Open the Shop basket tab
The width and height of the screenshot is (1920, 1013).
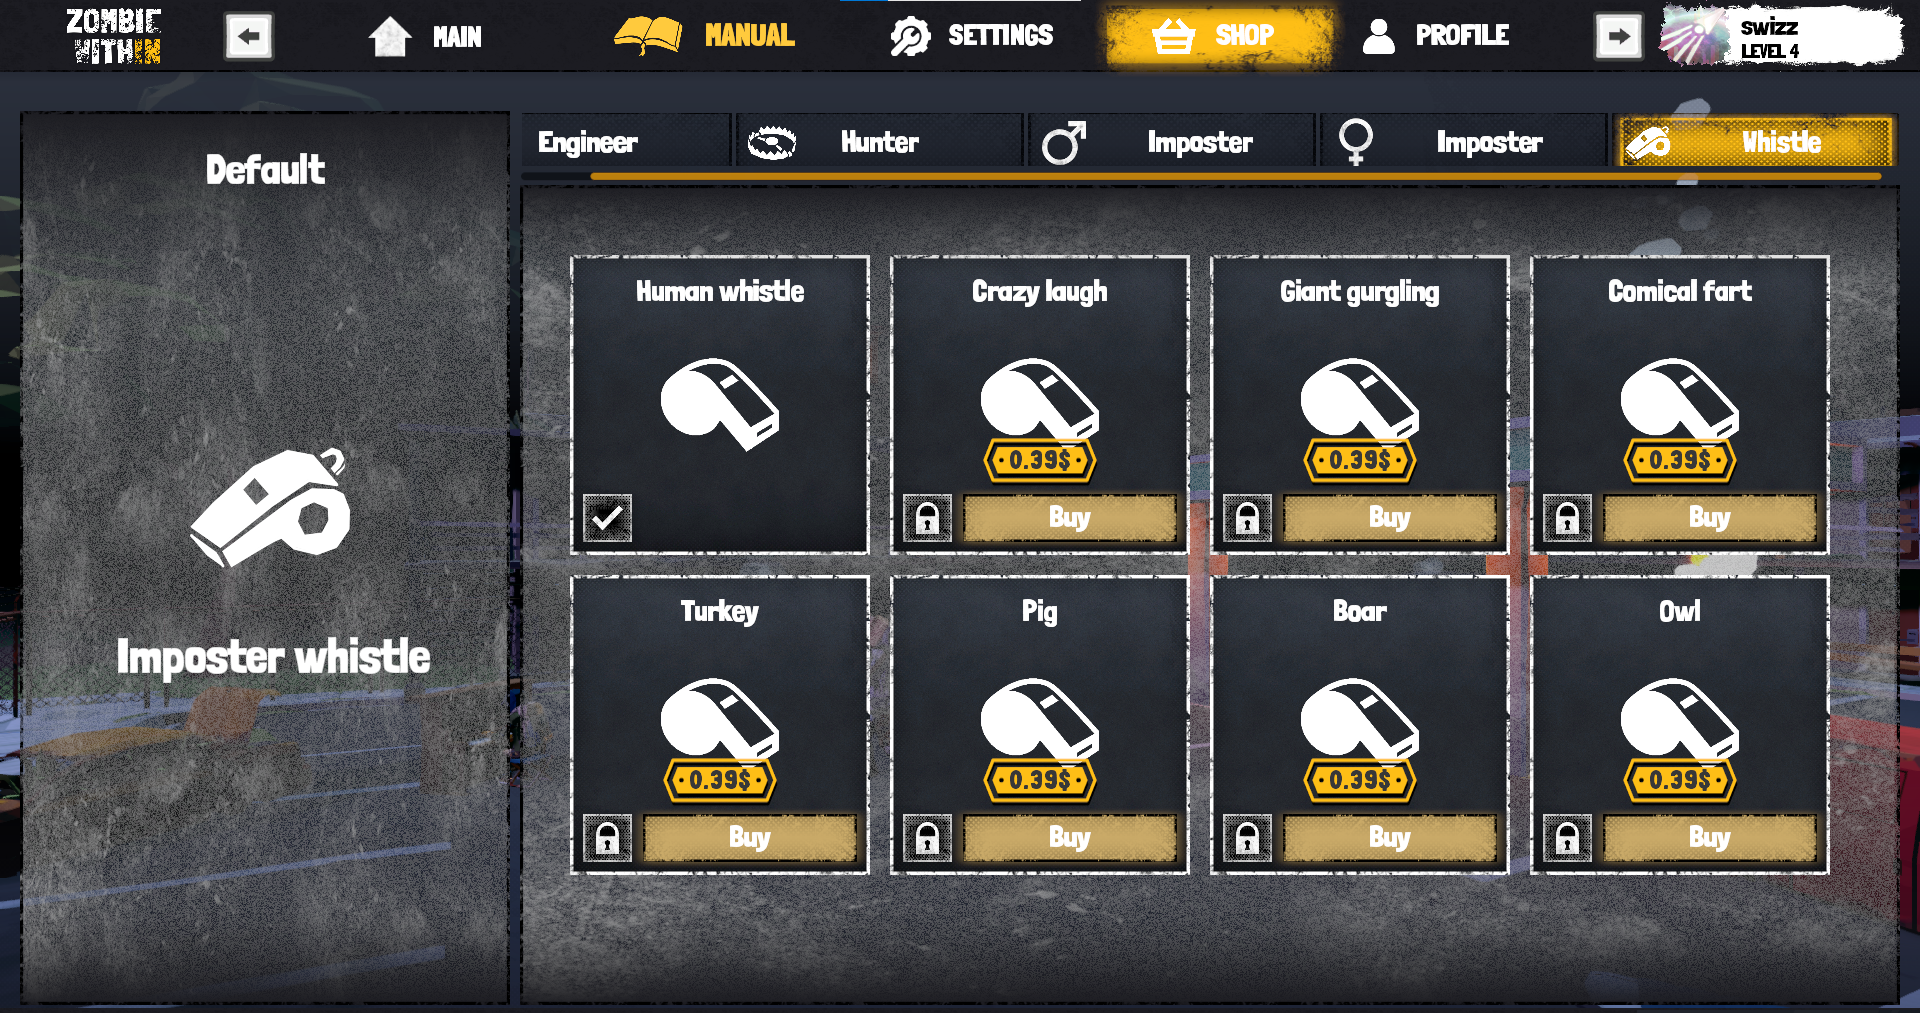click(1219, 36)
